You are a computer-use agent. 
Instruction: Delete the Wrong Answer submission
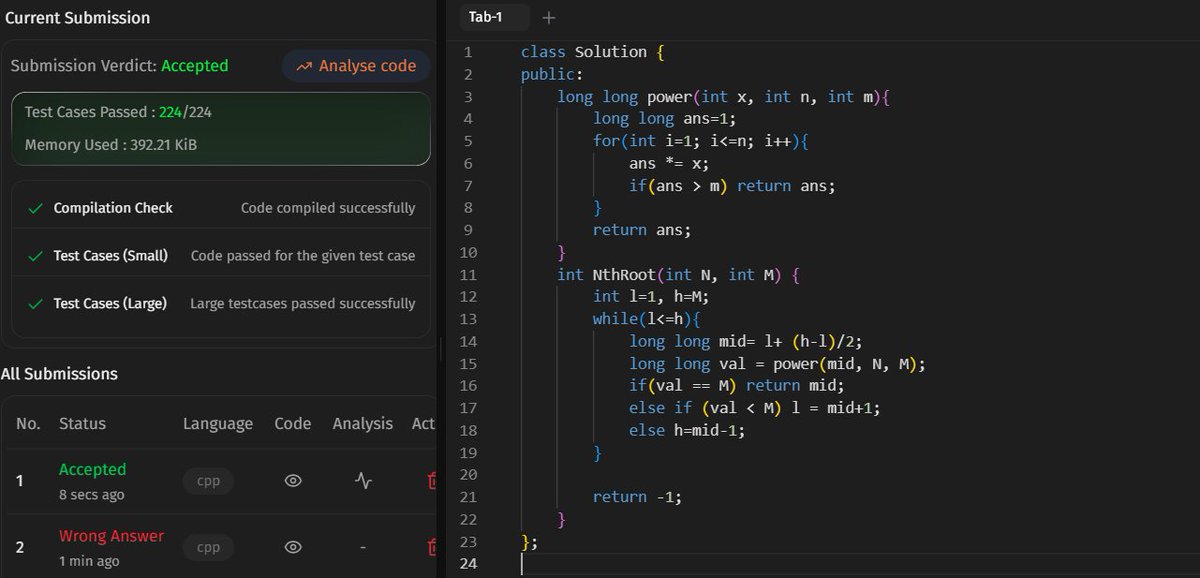(432, 547)
